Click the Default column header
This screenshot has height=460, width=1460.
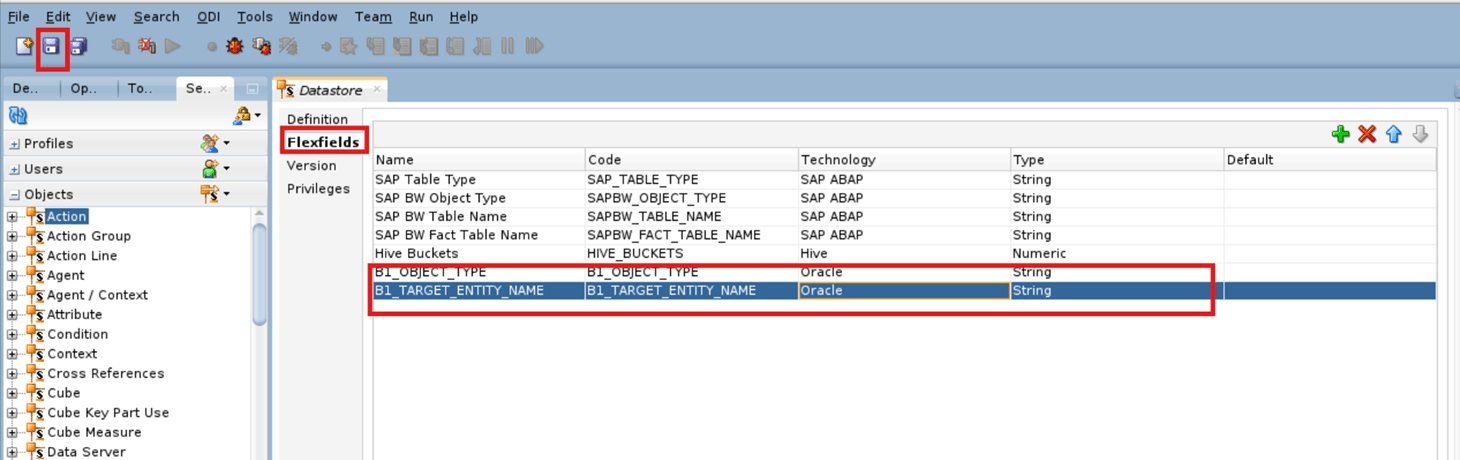pyautogui.click(x=1330, y=160)
